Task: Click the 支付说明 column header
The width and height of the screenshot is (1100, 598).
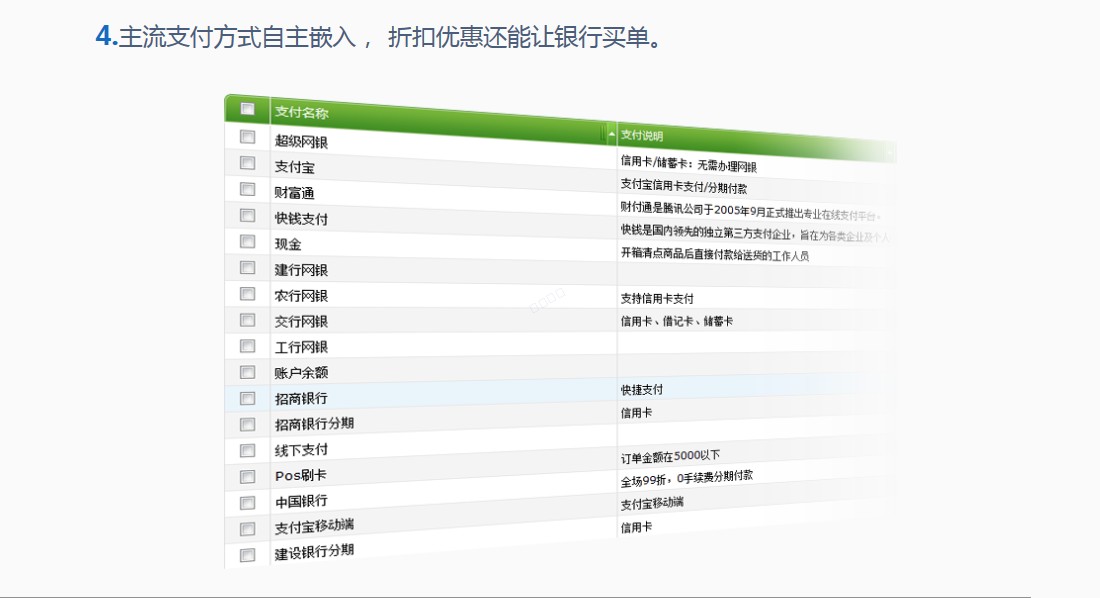Action: 641,135
